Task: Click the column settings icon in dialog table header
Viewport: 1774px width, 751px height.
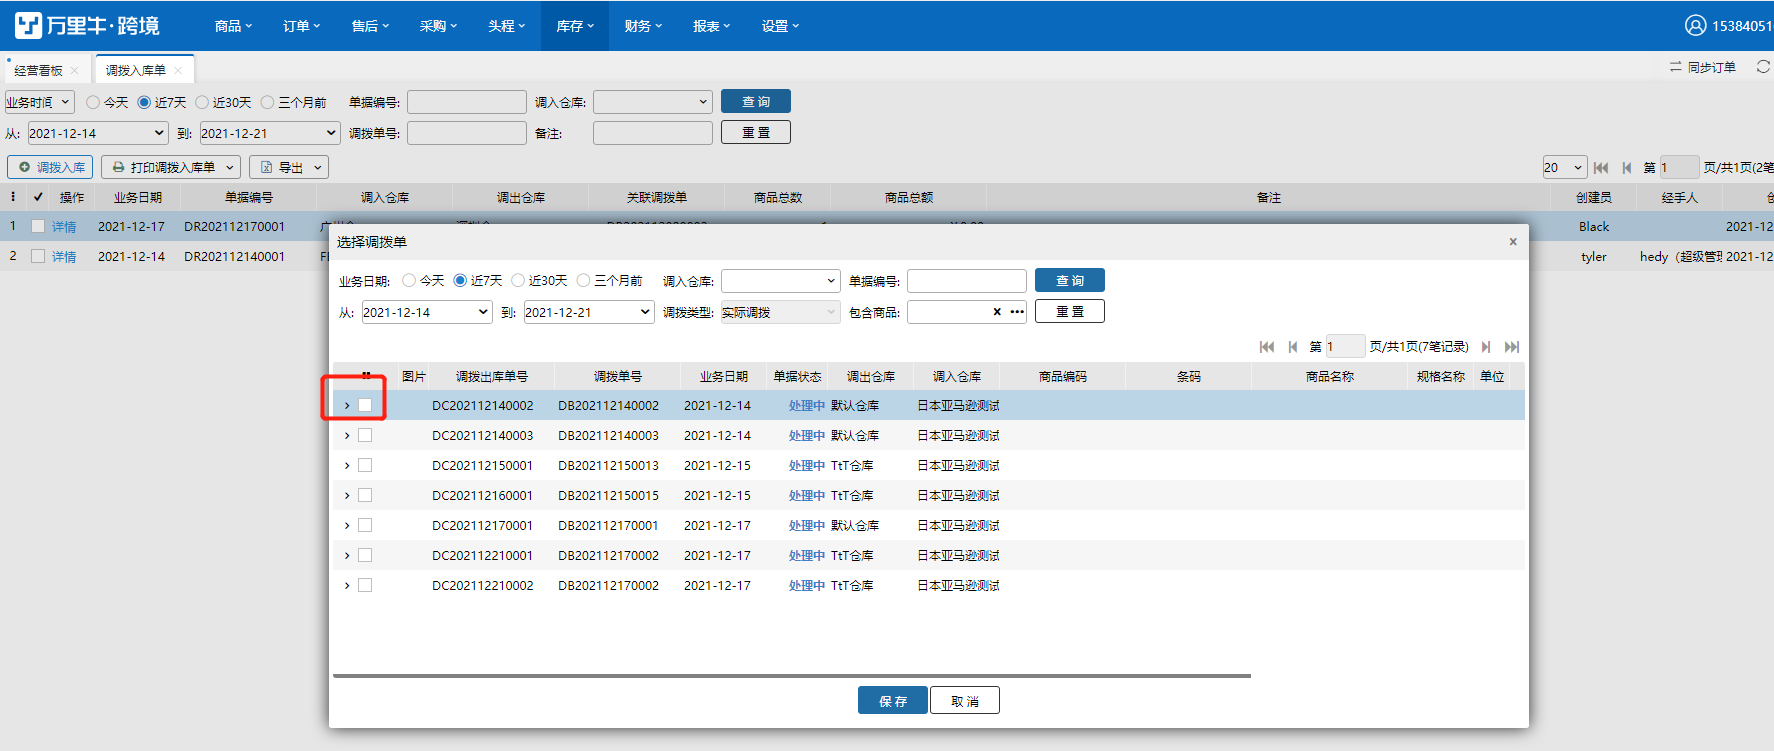Action: (x=366, y=376)
